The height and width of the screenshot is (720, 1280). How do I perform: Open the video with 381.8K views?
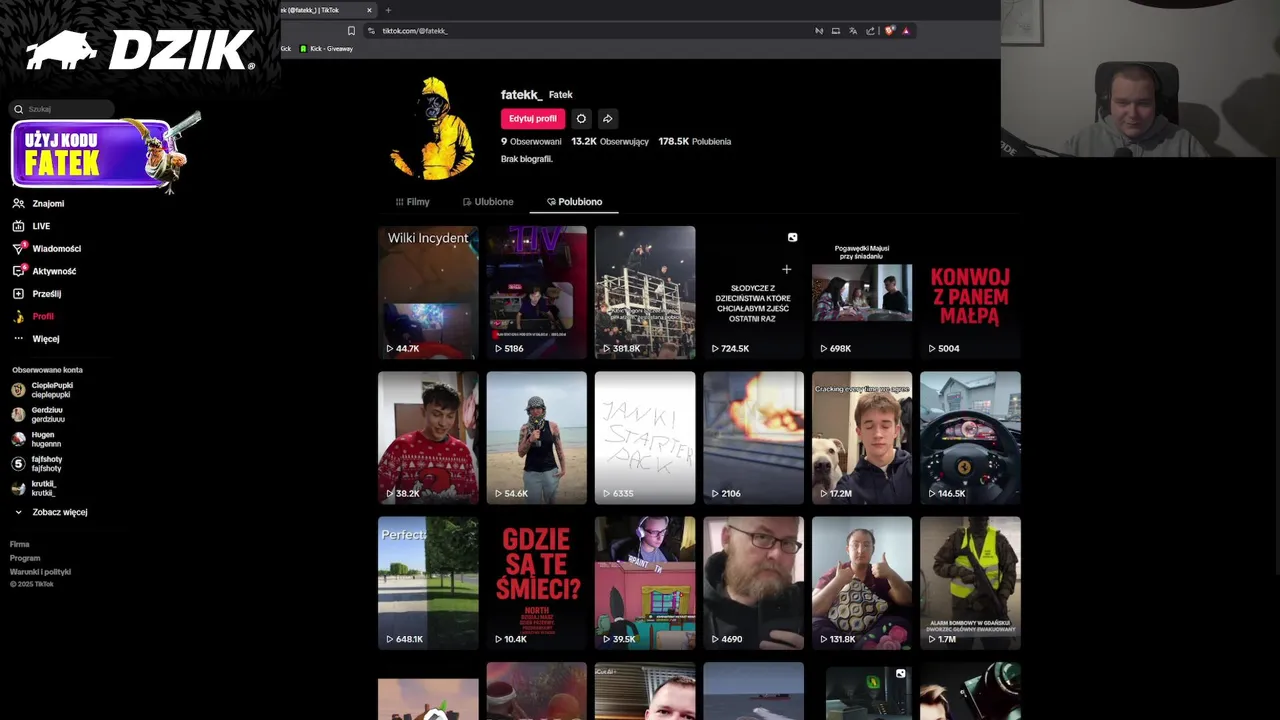[645, 293]
